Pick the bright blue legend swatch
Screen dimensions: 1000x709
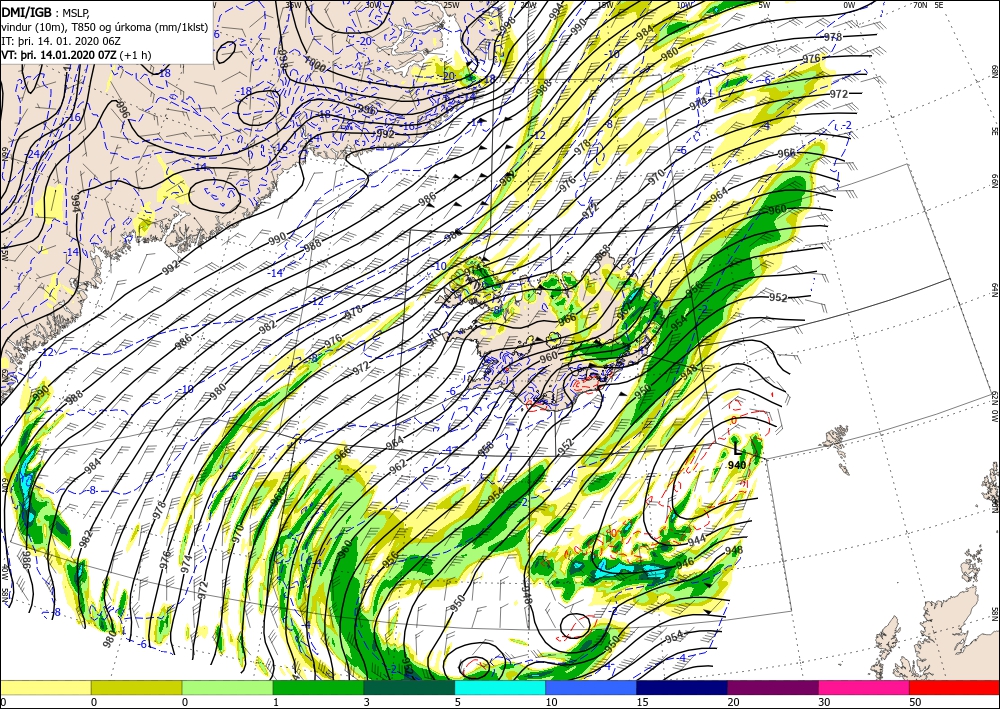point(591,687)
